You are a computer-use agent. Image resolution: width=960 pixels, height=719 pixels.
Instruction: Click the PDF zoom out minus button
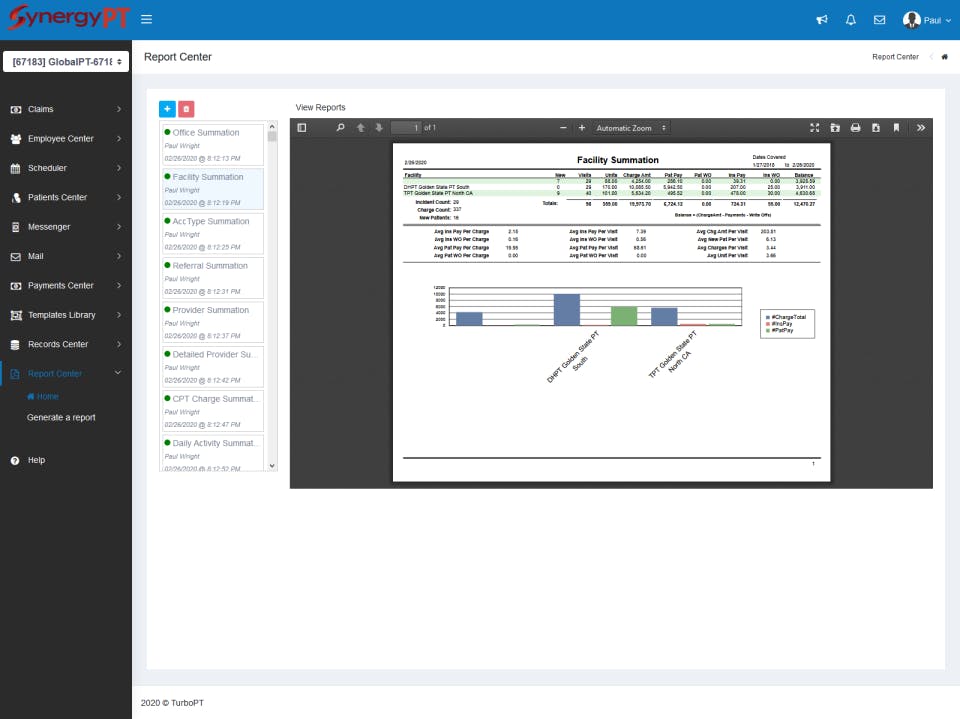563,128
